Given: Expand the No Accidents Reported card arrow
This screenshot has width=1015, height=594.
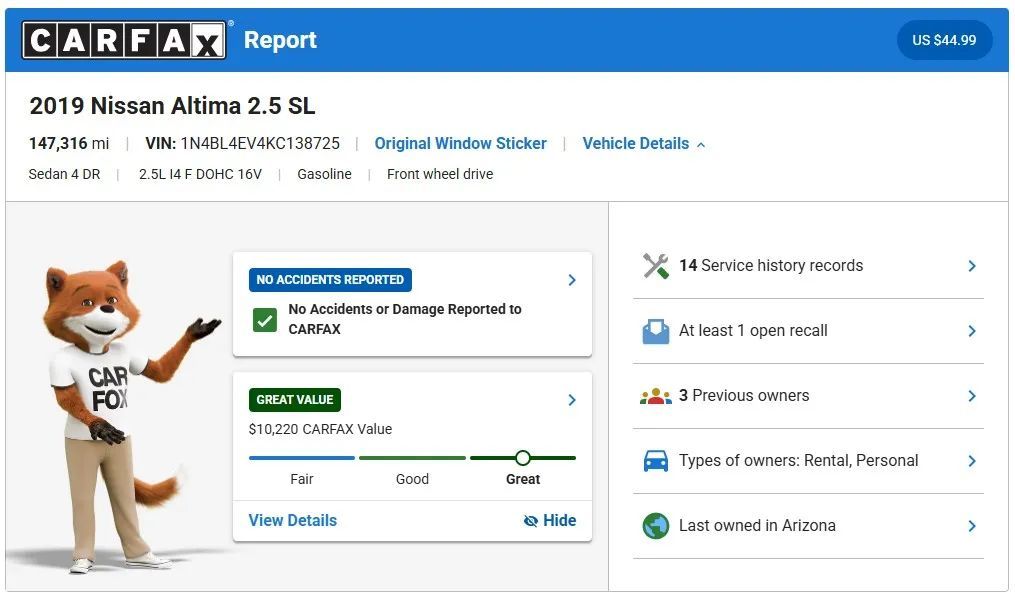Looking at the screenshot, I should pos(572,280).
